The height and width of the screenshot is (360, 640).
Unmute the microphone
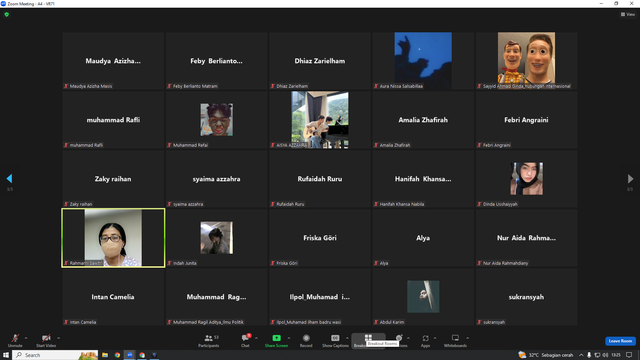click(x=15, y=340)
